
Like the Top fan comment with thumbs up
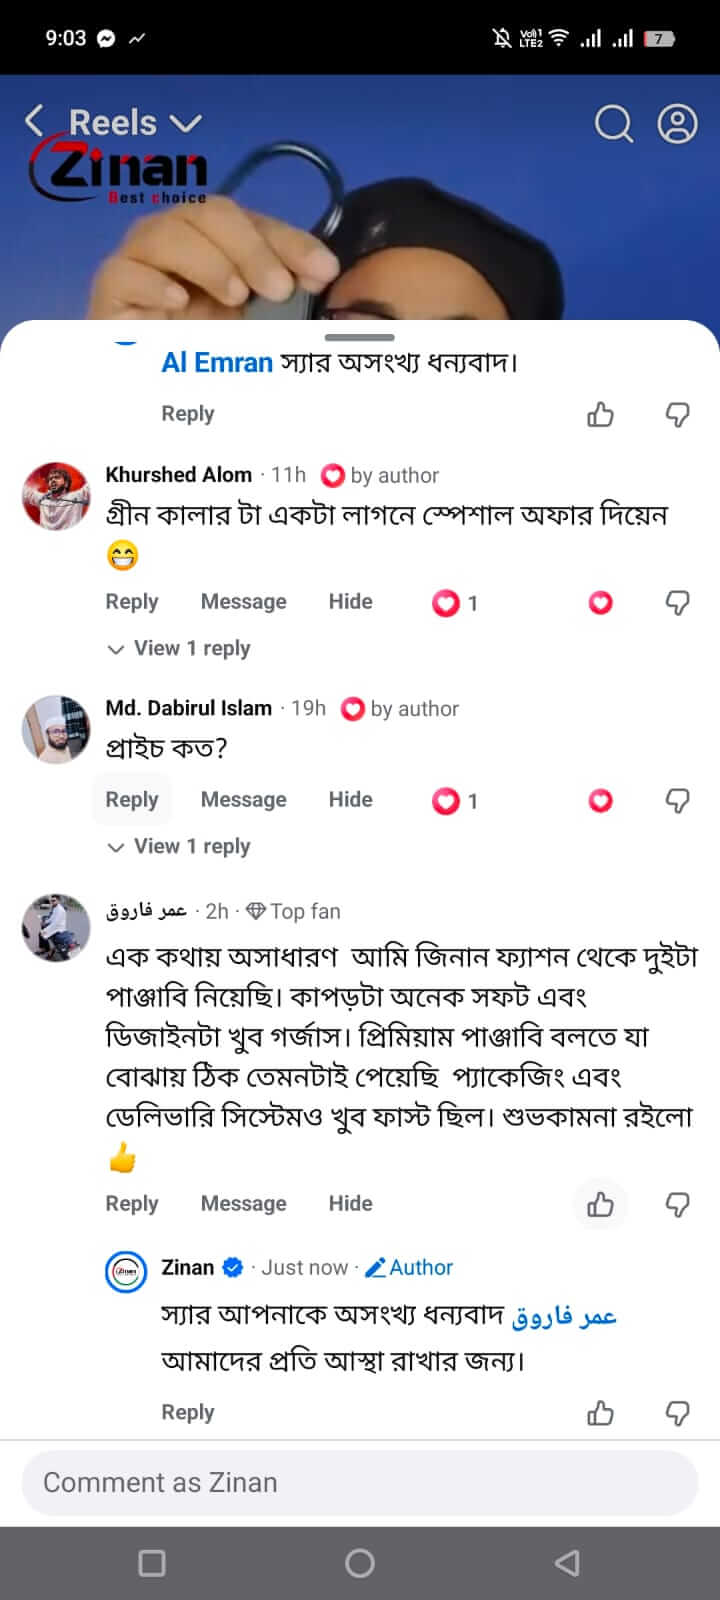click(600, 1204)
